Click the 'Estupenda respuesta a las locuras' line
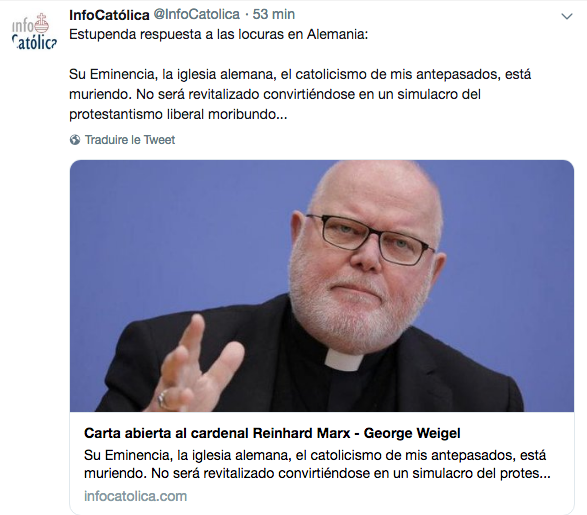The image size is (587, 515). [x=219, y=34]
